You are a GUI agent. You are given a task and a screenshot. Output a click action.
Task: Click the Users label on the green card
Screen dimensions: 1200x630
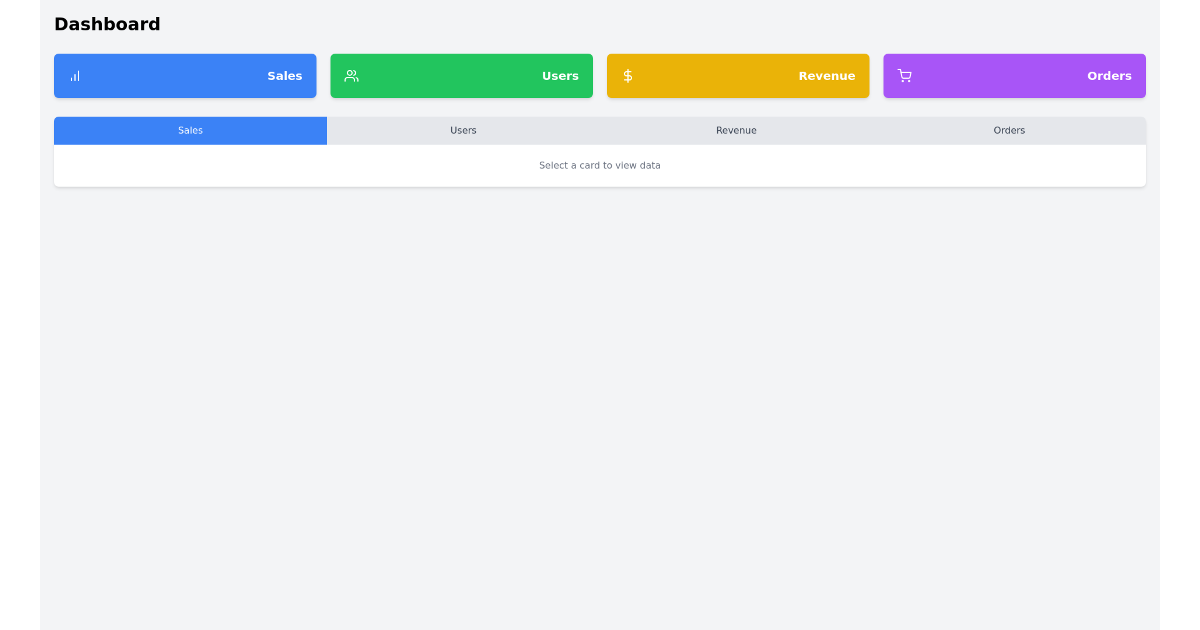point(560,75)
